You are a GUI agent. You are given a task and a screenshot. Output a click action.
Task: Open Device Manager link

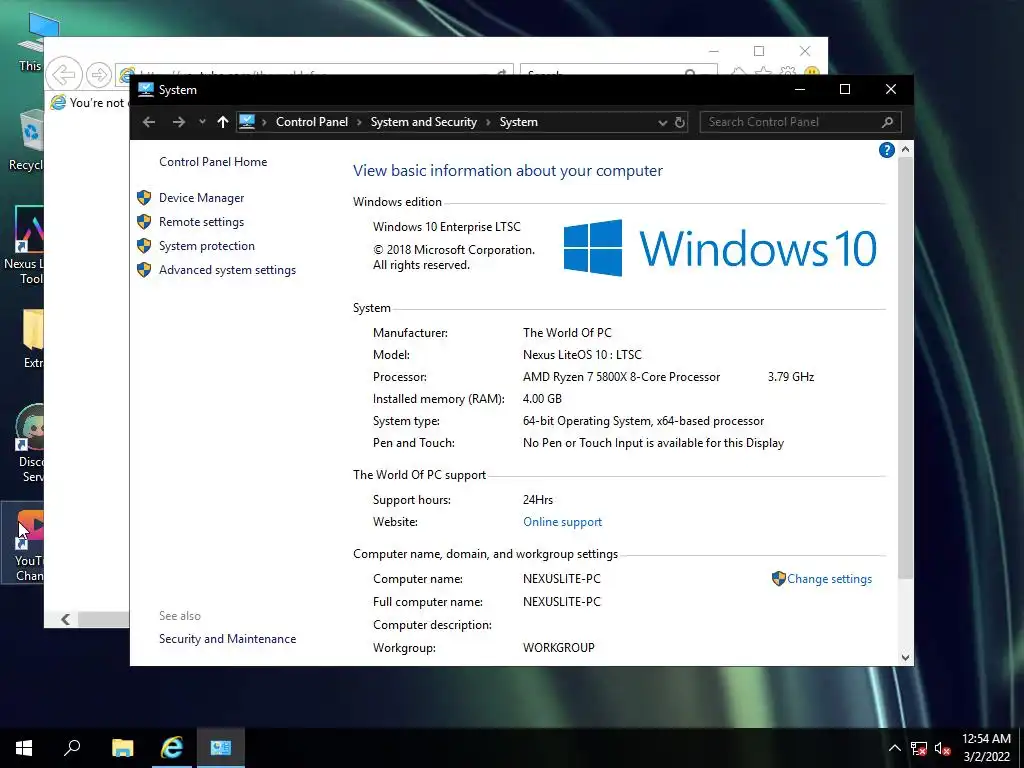coord(201,198)
